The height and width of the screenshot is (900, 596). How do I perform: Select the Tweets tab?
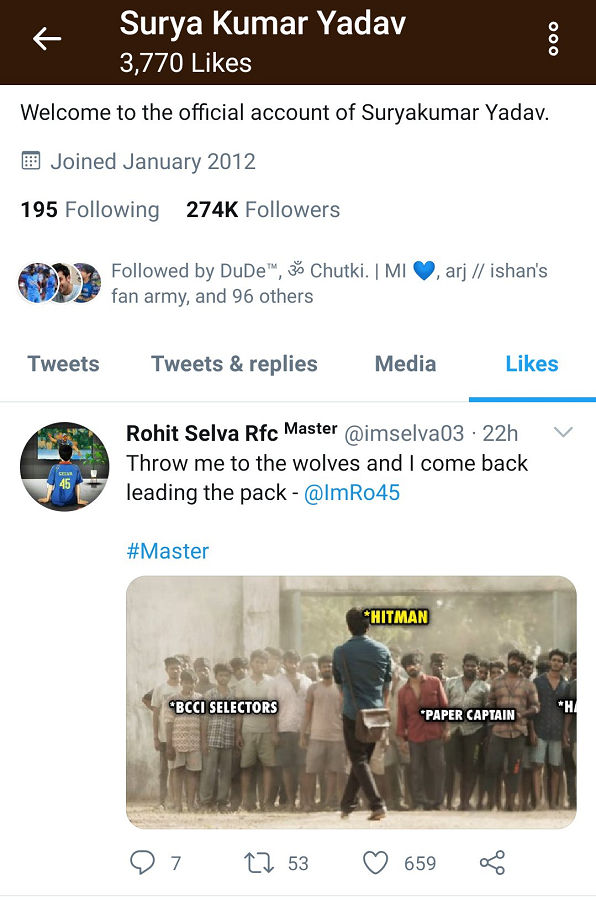pos(63,364)
